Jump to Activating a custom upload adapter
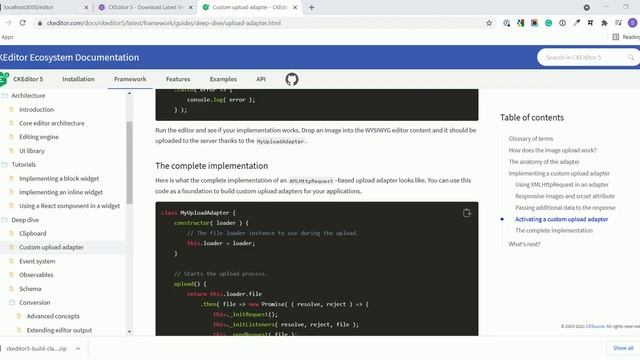 pyautogui.click(x=561, y=219)
